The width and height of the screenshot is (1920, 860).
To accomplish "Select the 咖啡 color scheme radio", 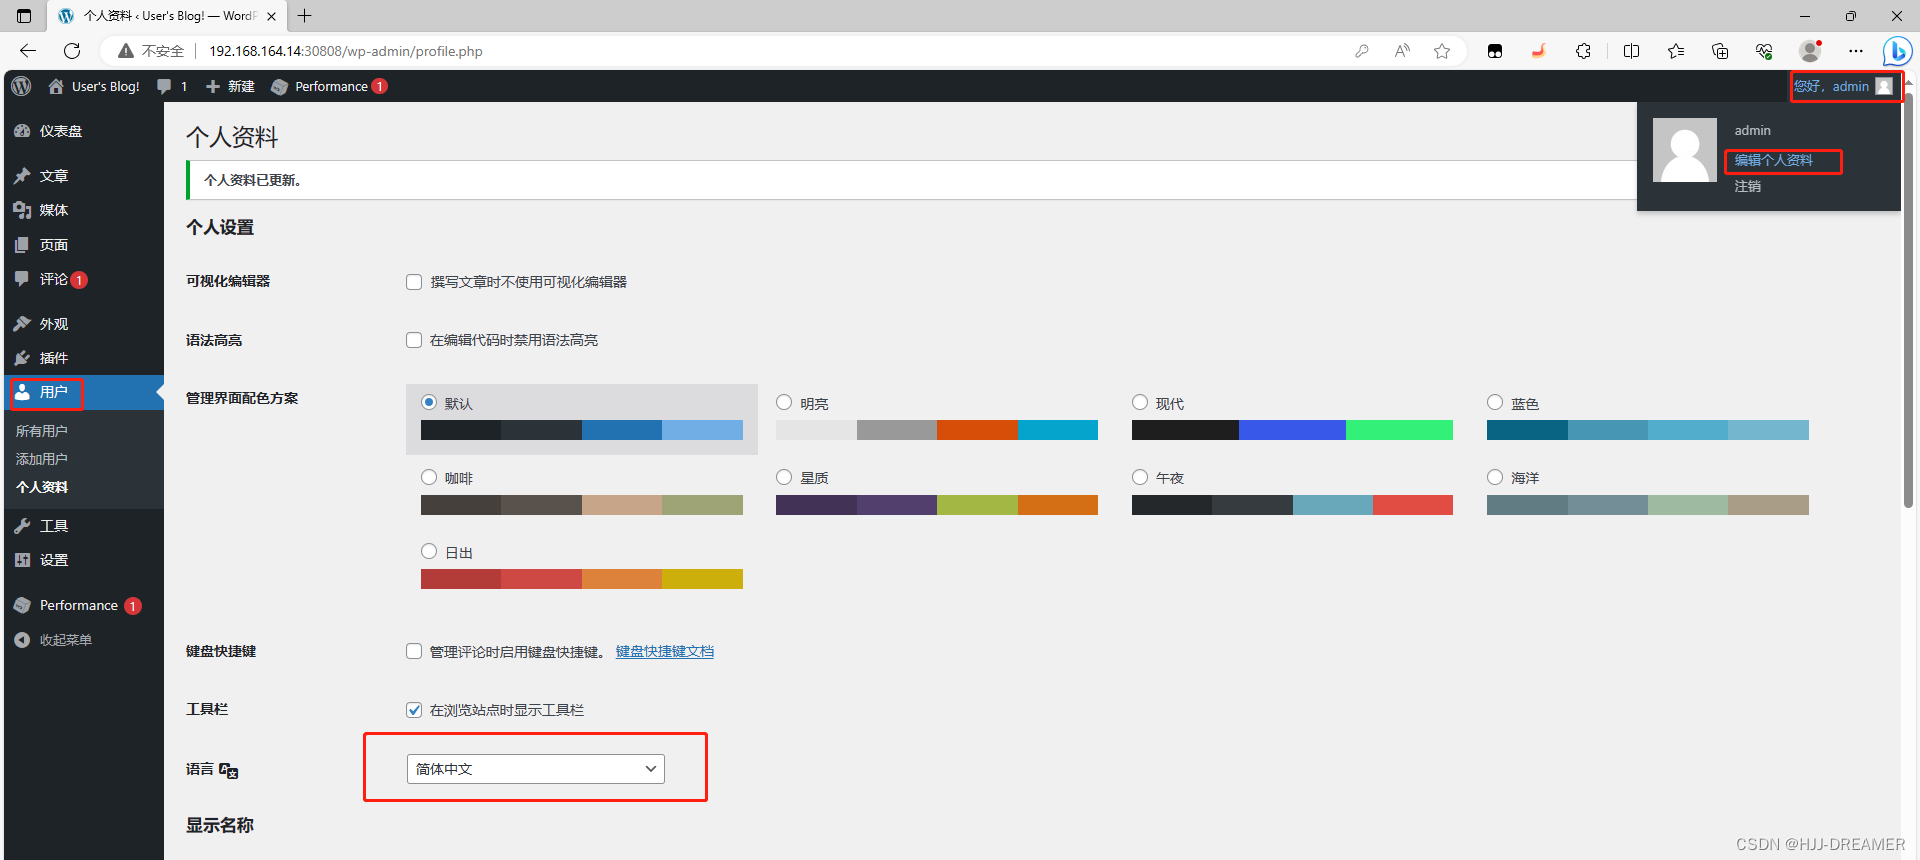I will (x=429, y=477).
